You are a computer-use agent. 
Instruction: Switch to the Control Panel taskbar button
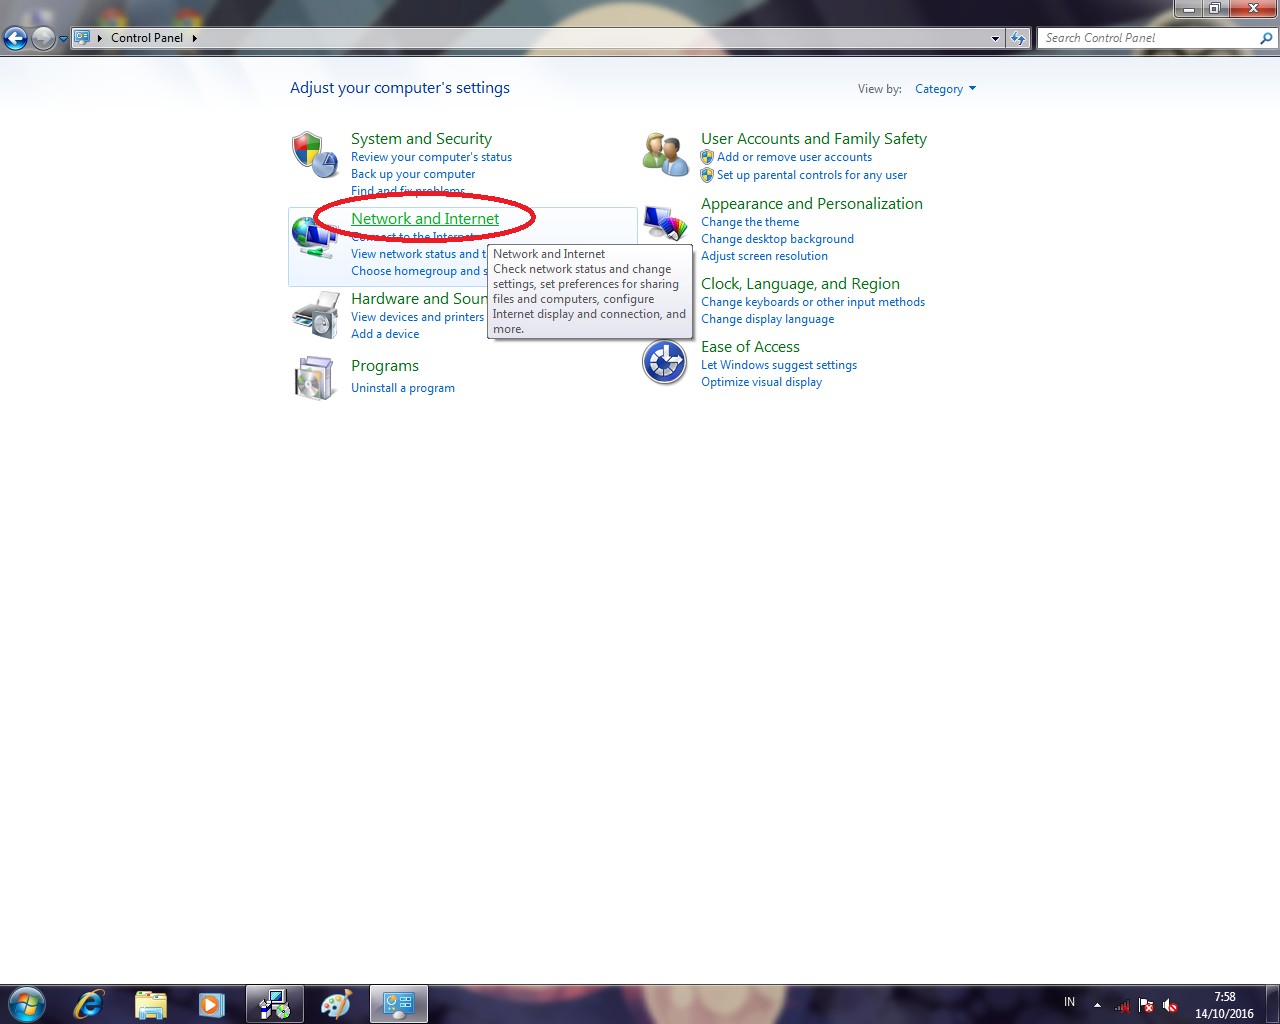tap(399, 1004)
